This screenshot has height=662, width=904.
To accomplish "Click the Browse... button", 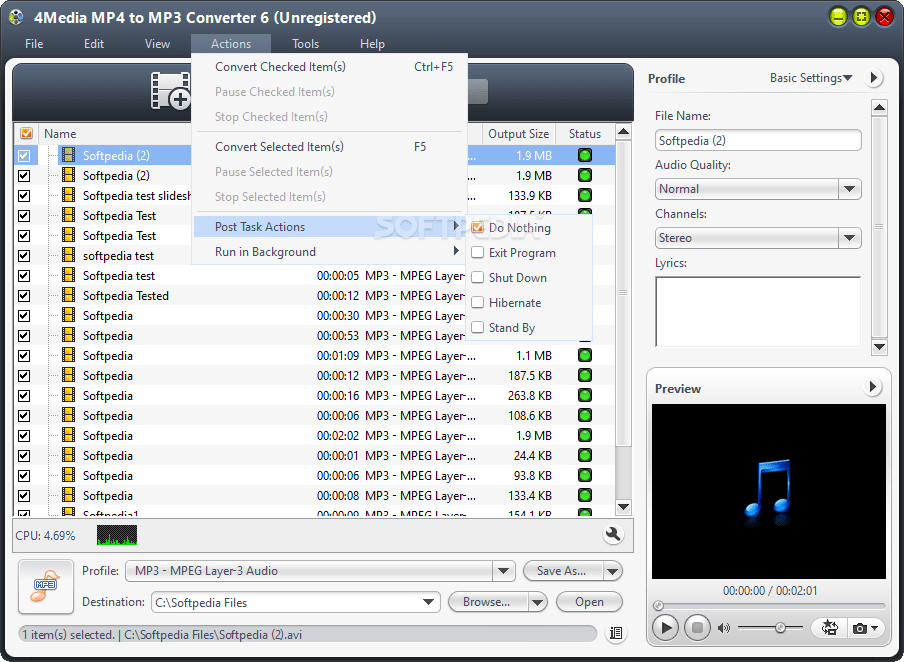I will (x=487, y=602).
